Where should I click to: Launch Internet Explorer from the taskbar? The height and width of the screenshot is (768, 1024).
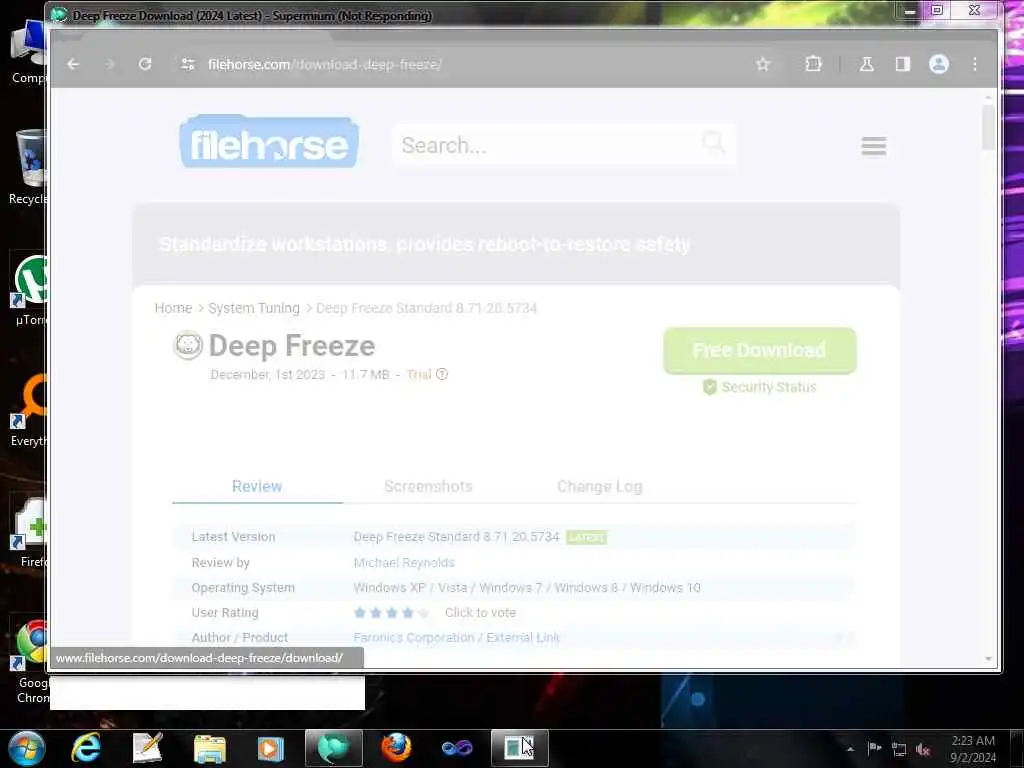coord(86,748)
